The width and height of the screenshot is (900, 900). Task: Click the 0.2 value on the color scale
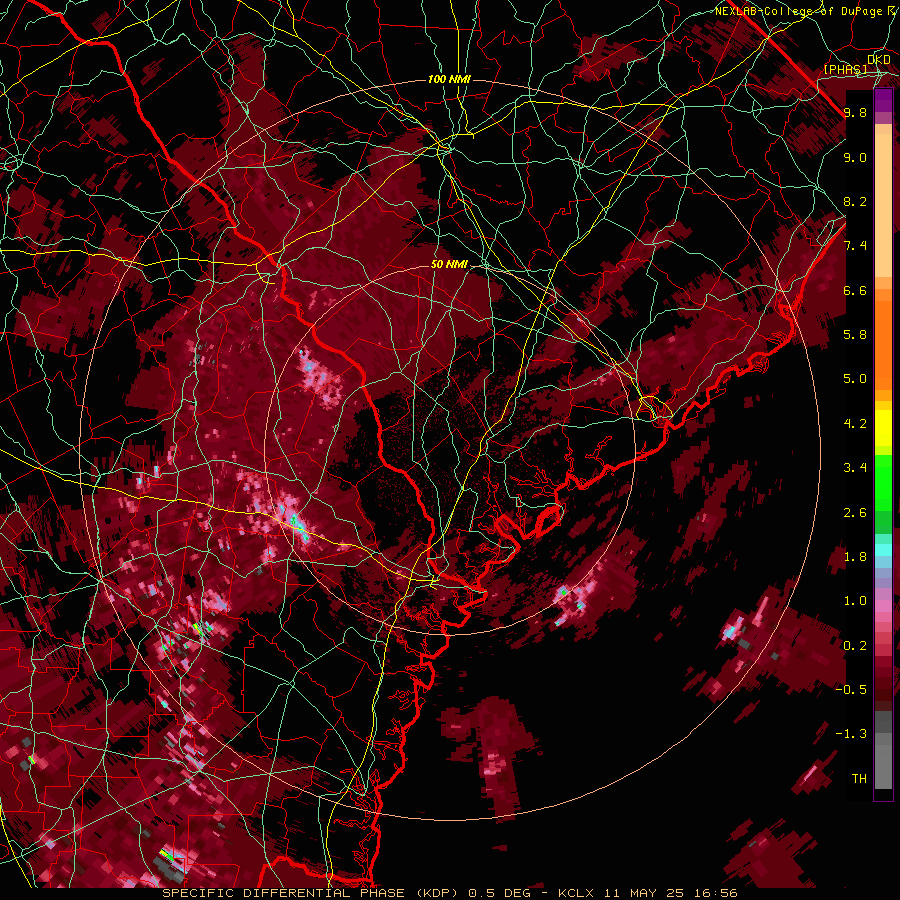(x=855, y=646)
